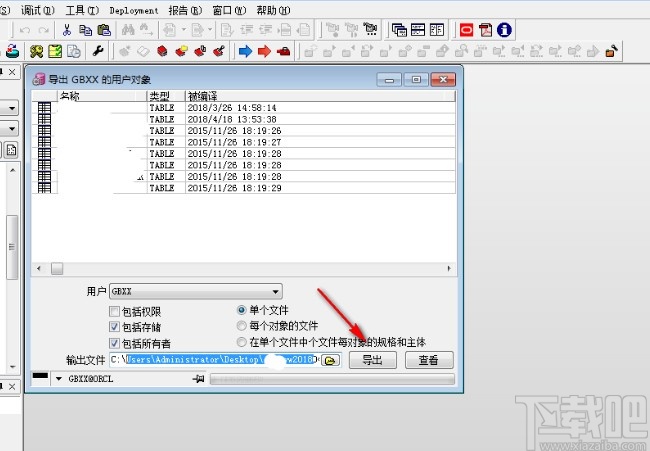650x451 pixels.
Task: Click the black wrench preferences icon
Action: coord(98,51)
